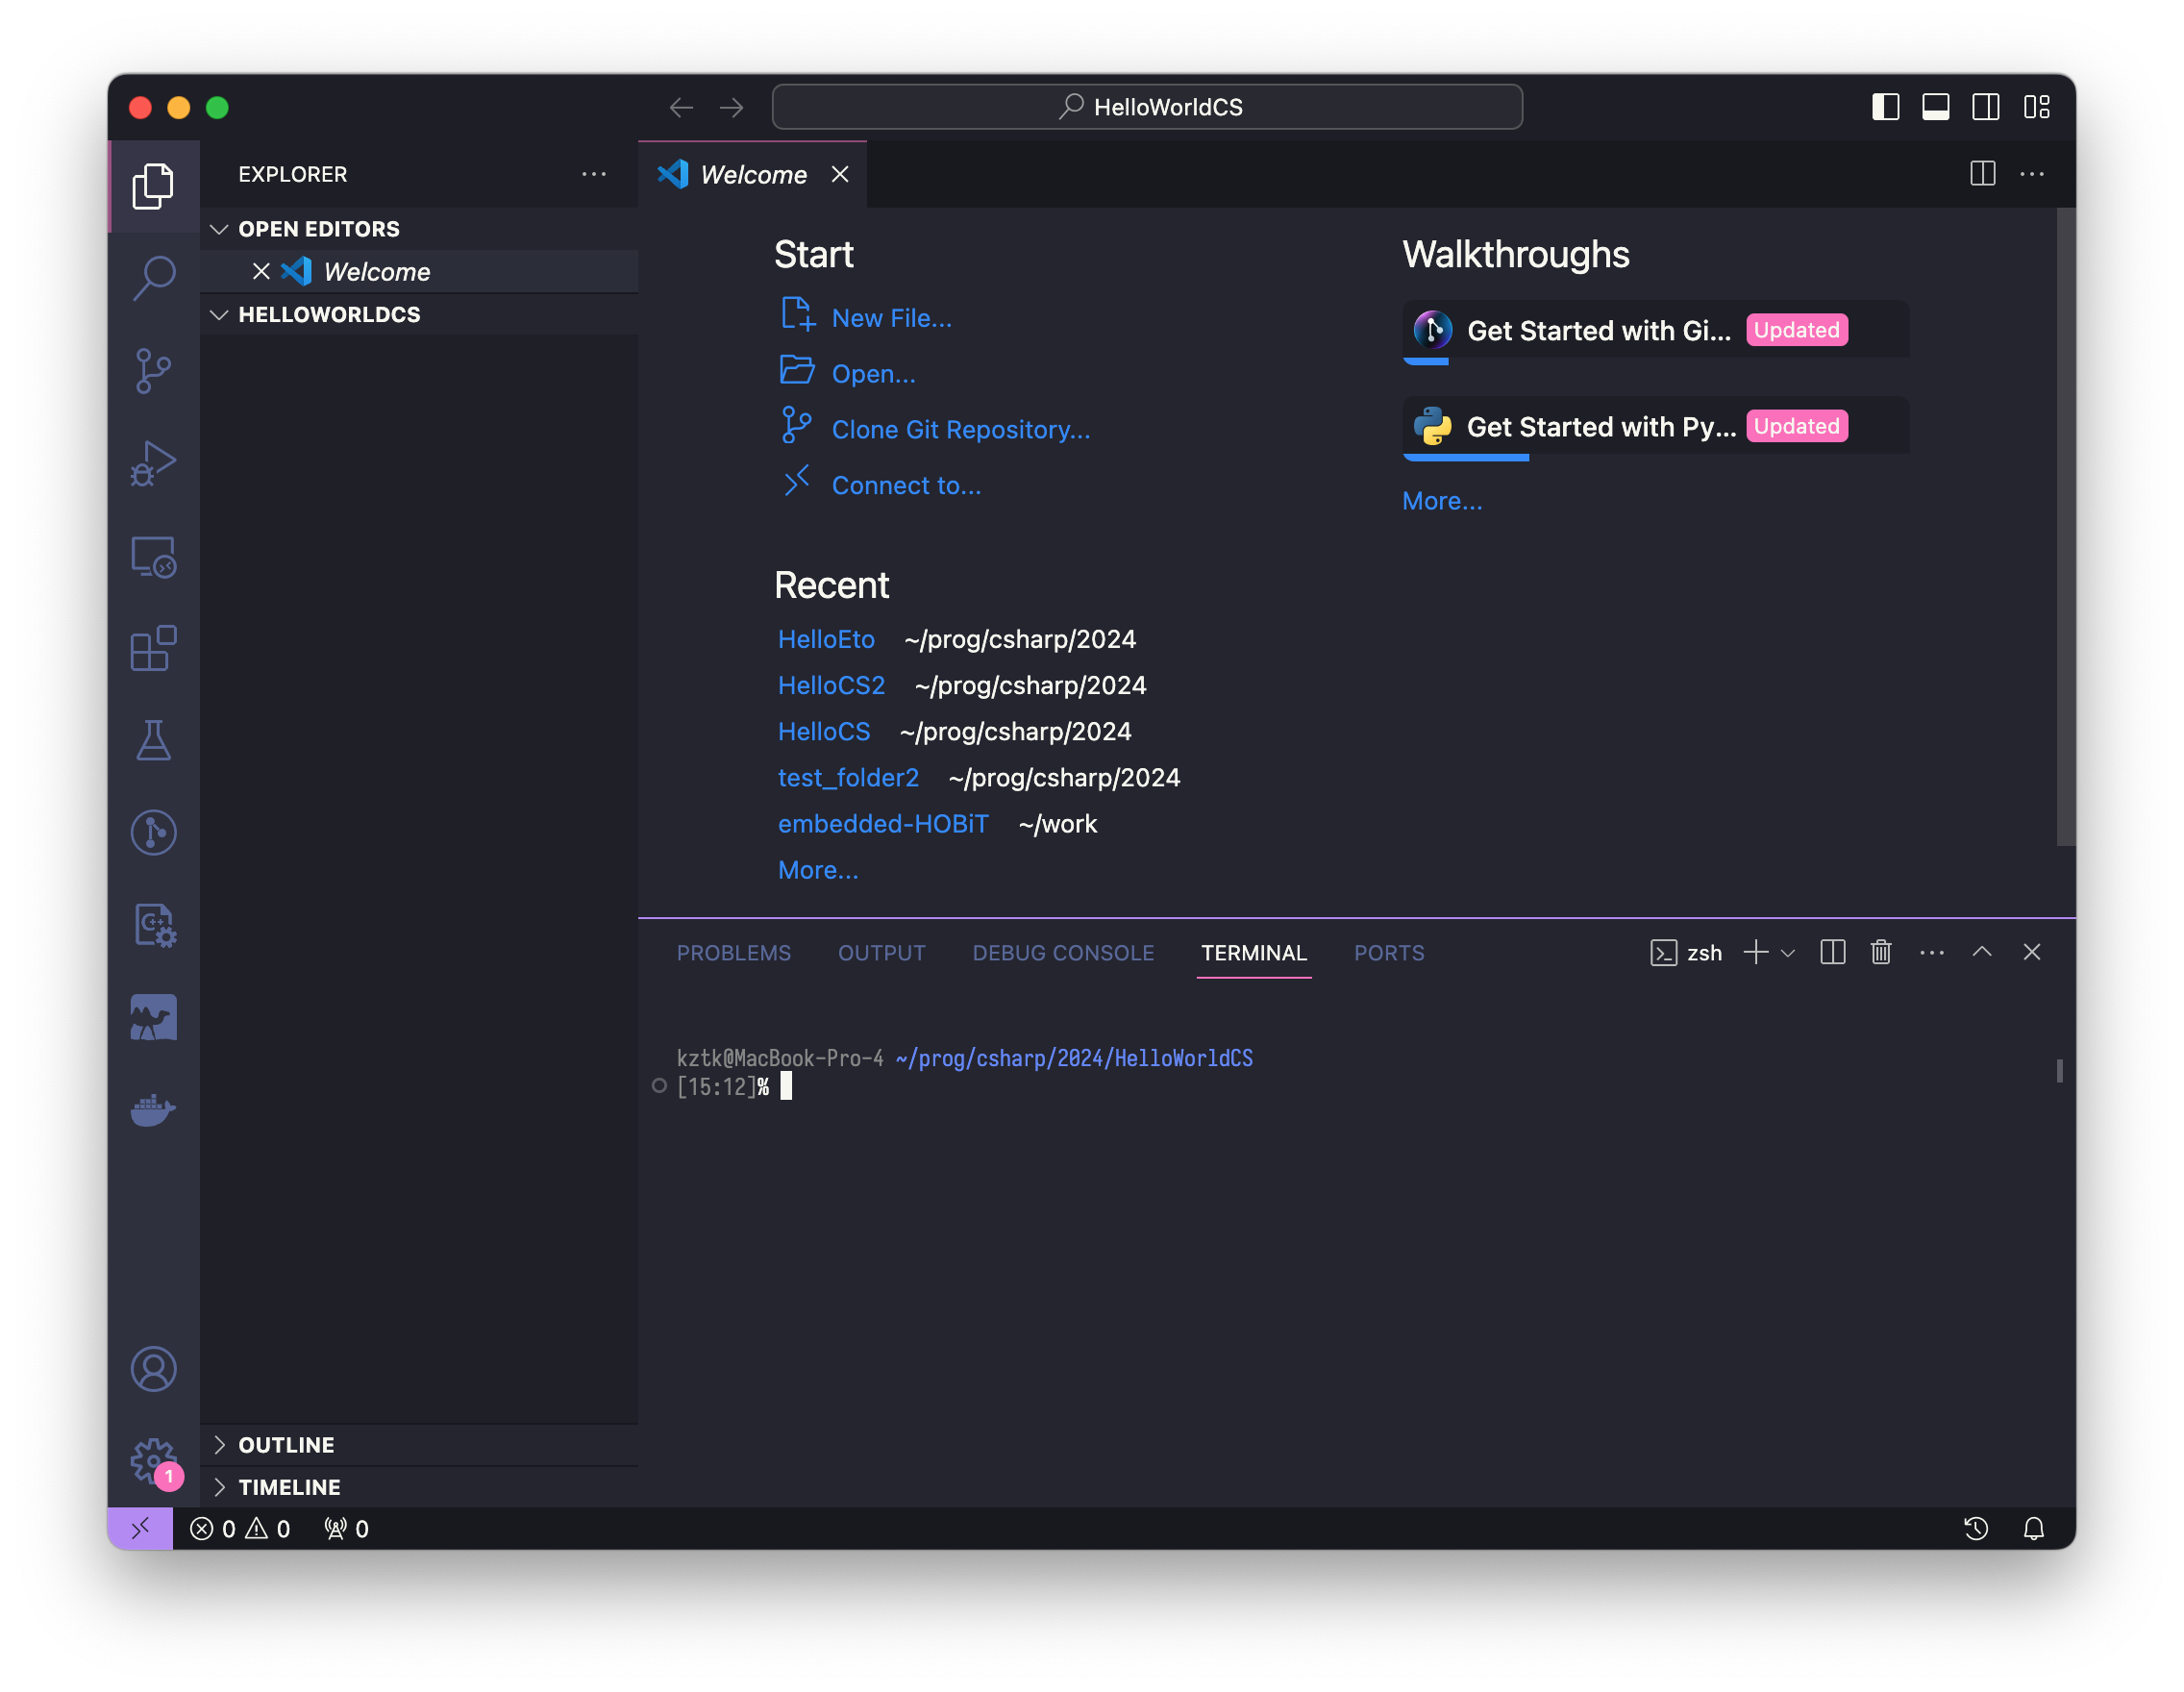Open the Explorer view in activity bar
The image size is (2184, 1692).
pyautogui.click(x=153, y=186)
